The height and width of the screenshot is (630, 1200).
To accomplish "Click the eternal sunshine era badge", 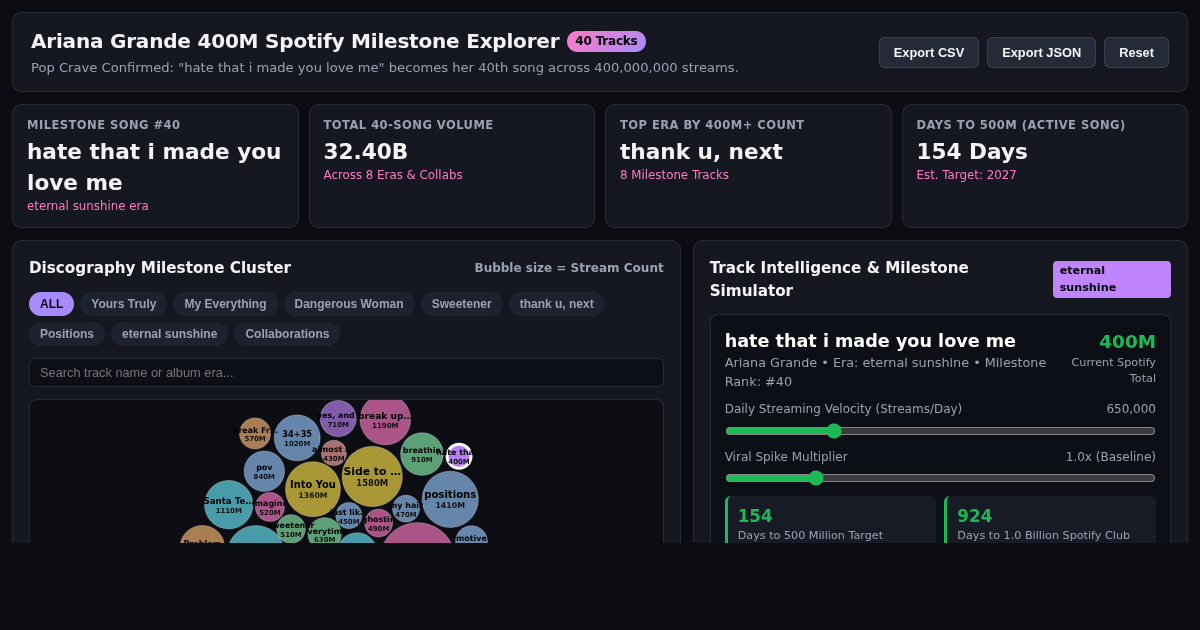I will click(x=1112, y=279).
